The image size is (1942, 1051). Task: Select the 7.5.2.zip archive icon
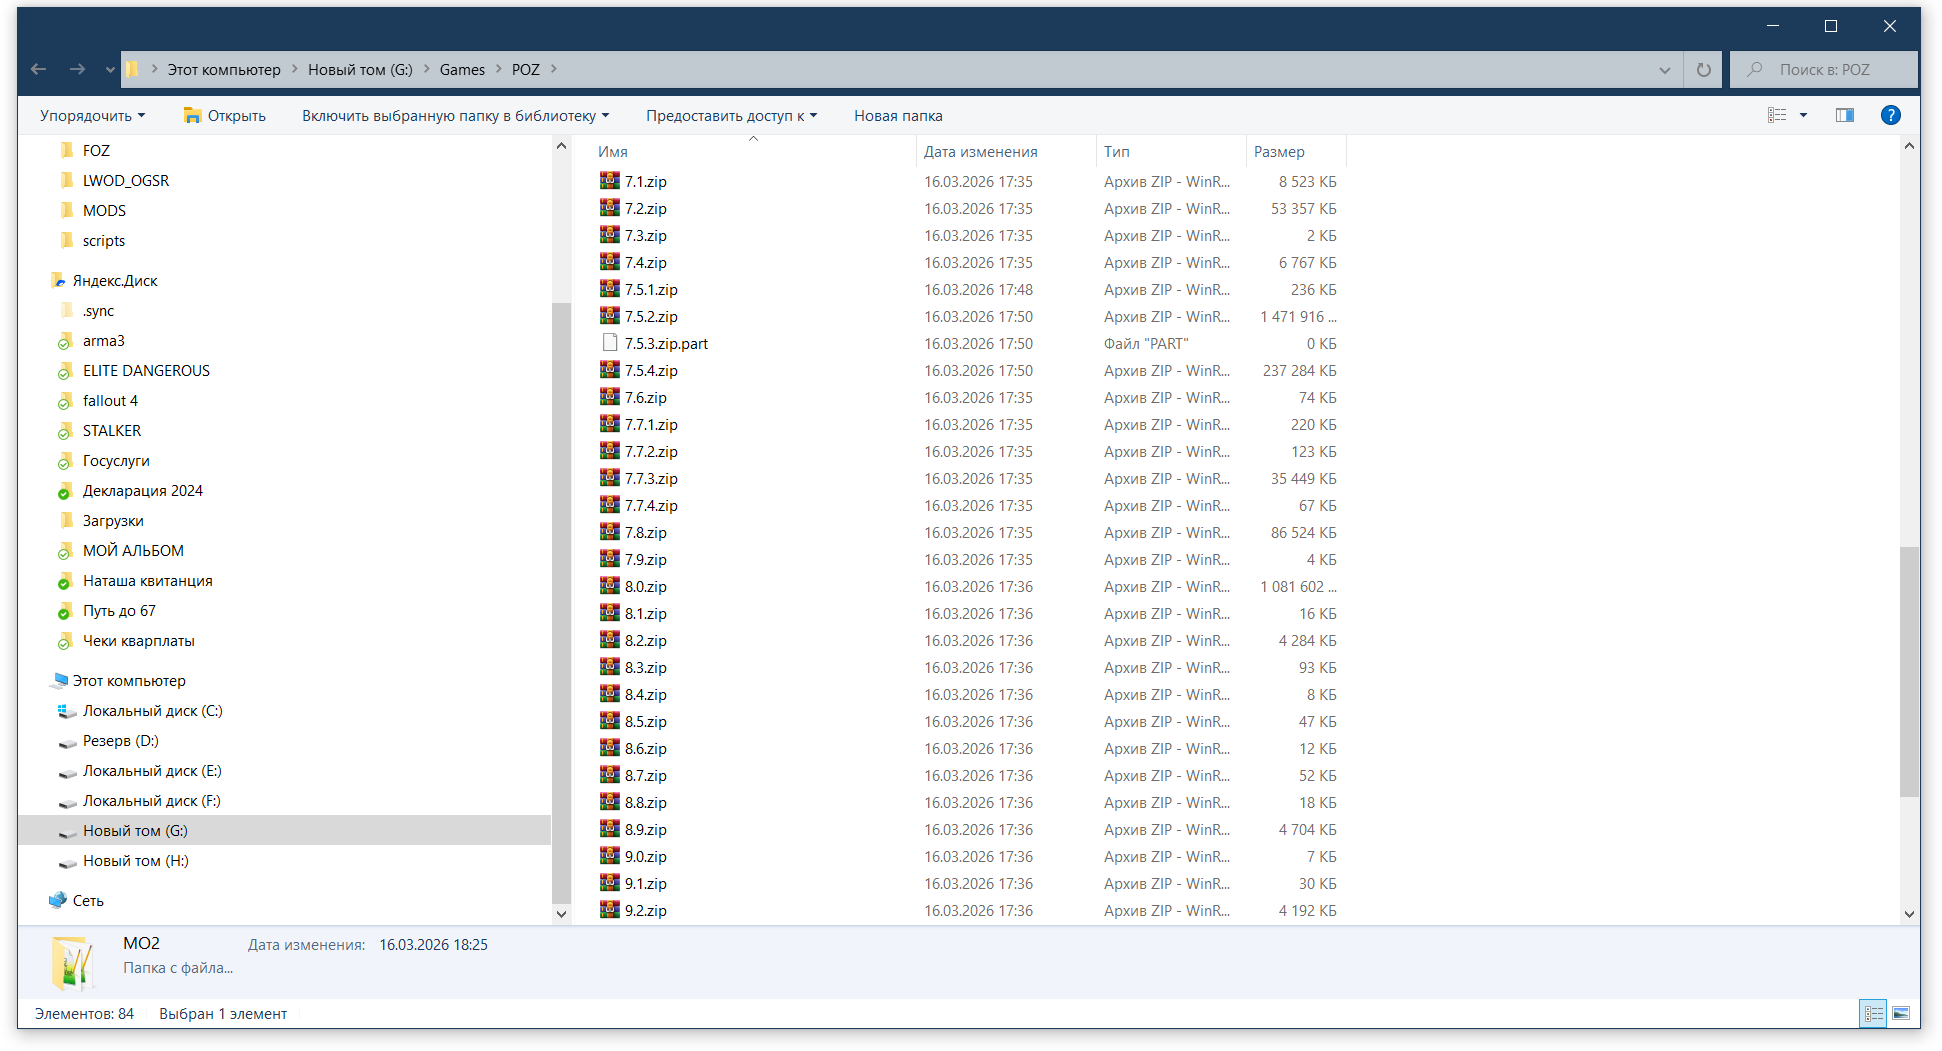tap(609, 316)
